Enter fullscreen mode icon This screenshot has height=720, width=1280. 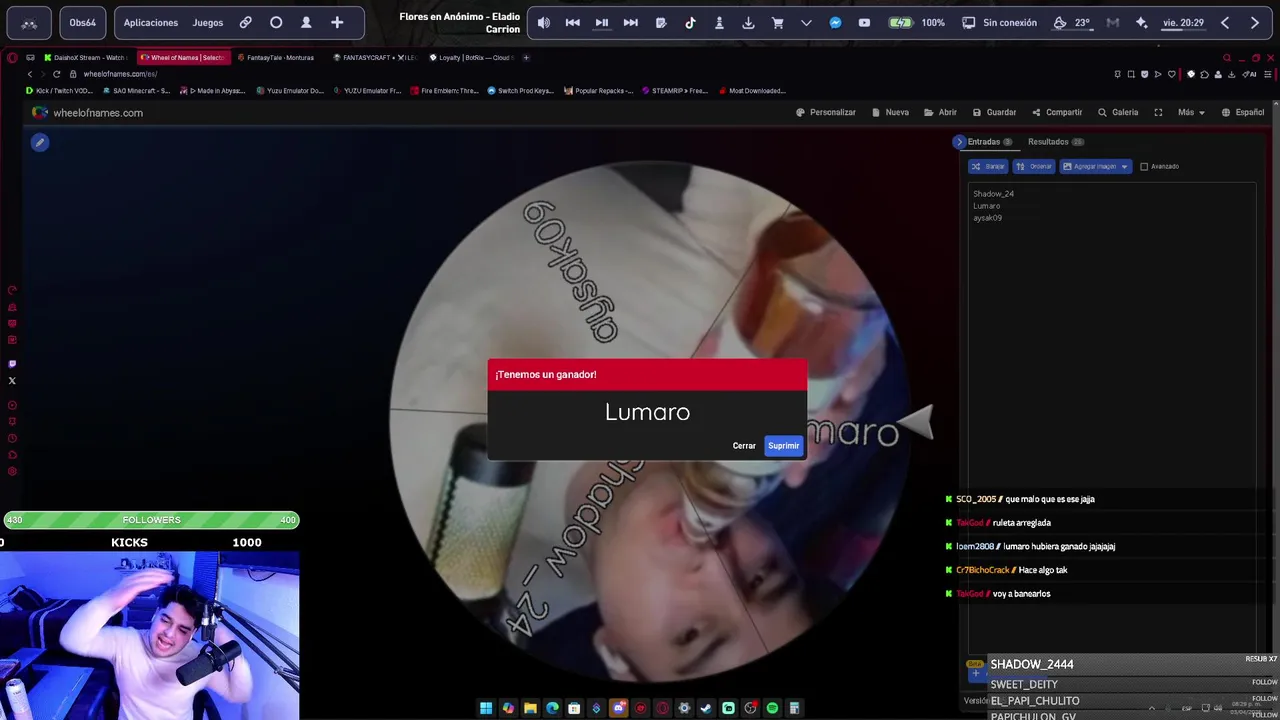coord(1158,113)
